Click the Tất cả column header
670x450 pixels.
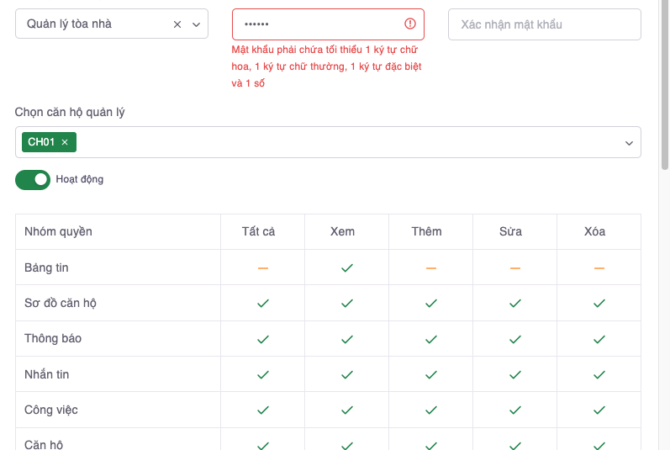[x=258, y=232]
